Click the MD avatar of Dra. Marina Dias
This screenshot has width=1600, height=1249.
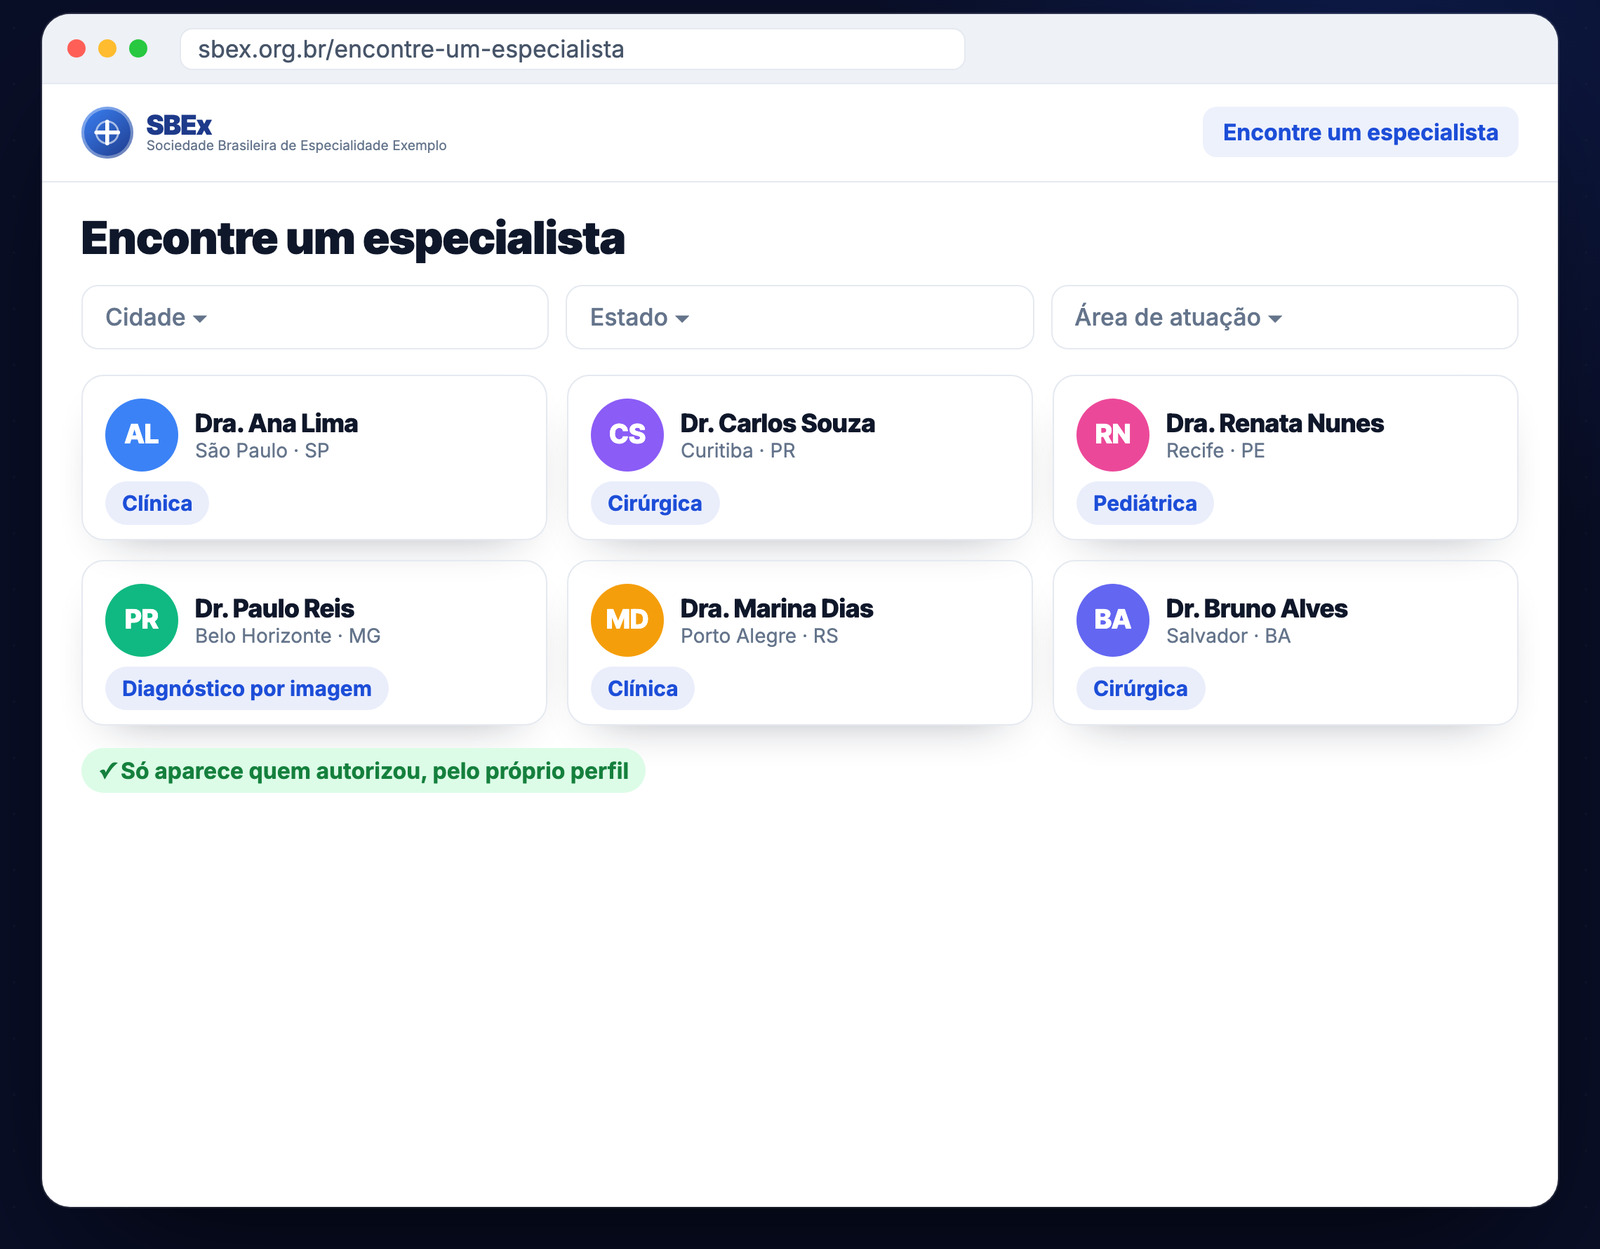[x=627, y=620]
